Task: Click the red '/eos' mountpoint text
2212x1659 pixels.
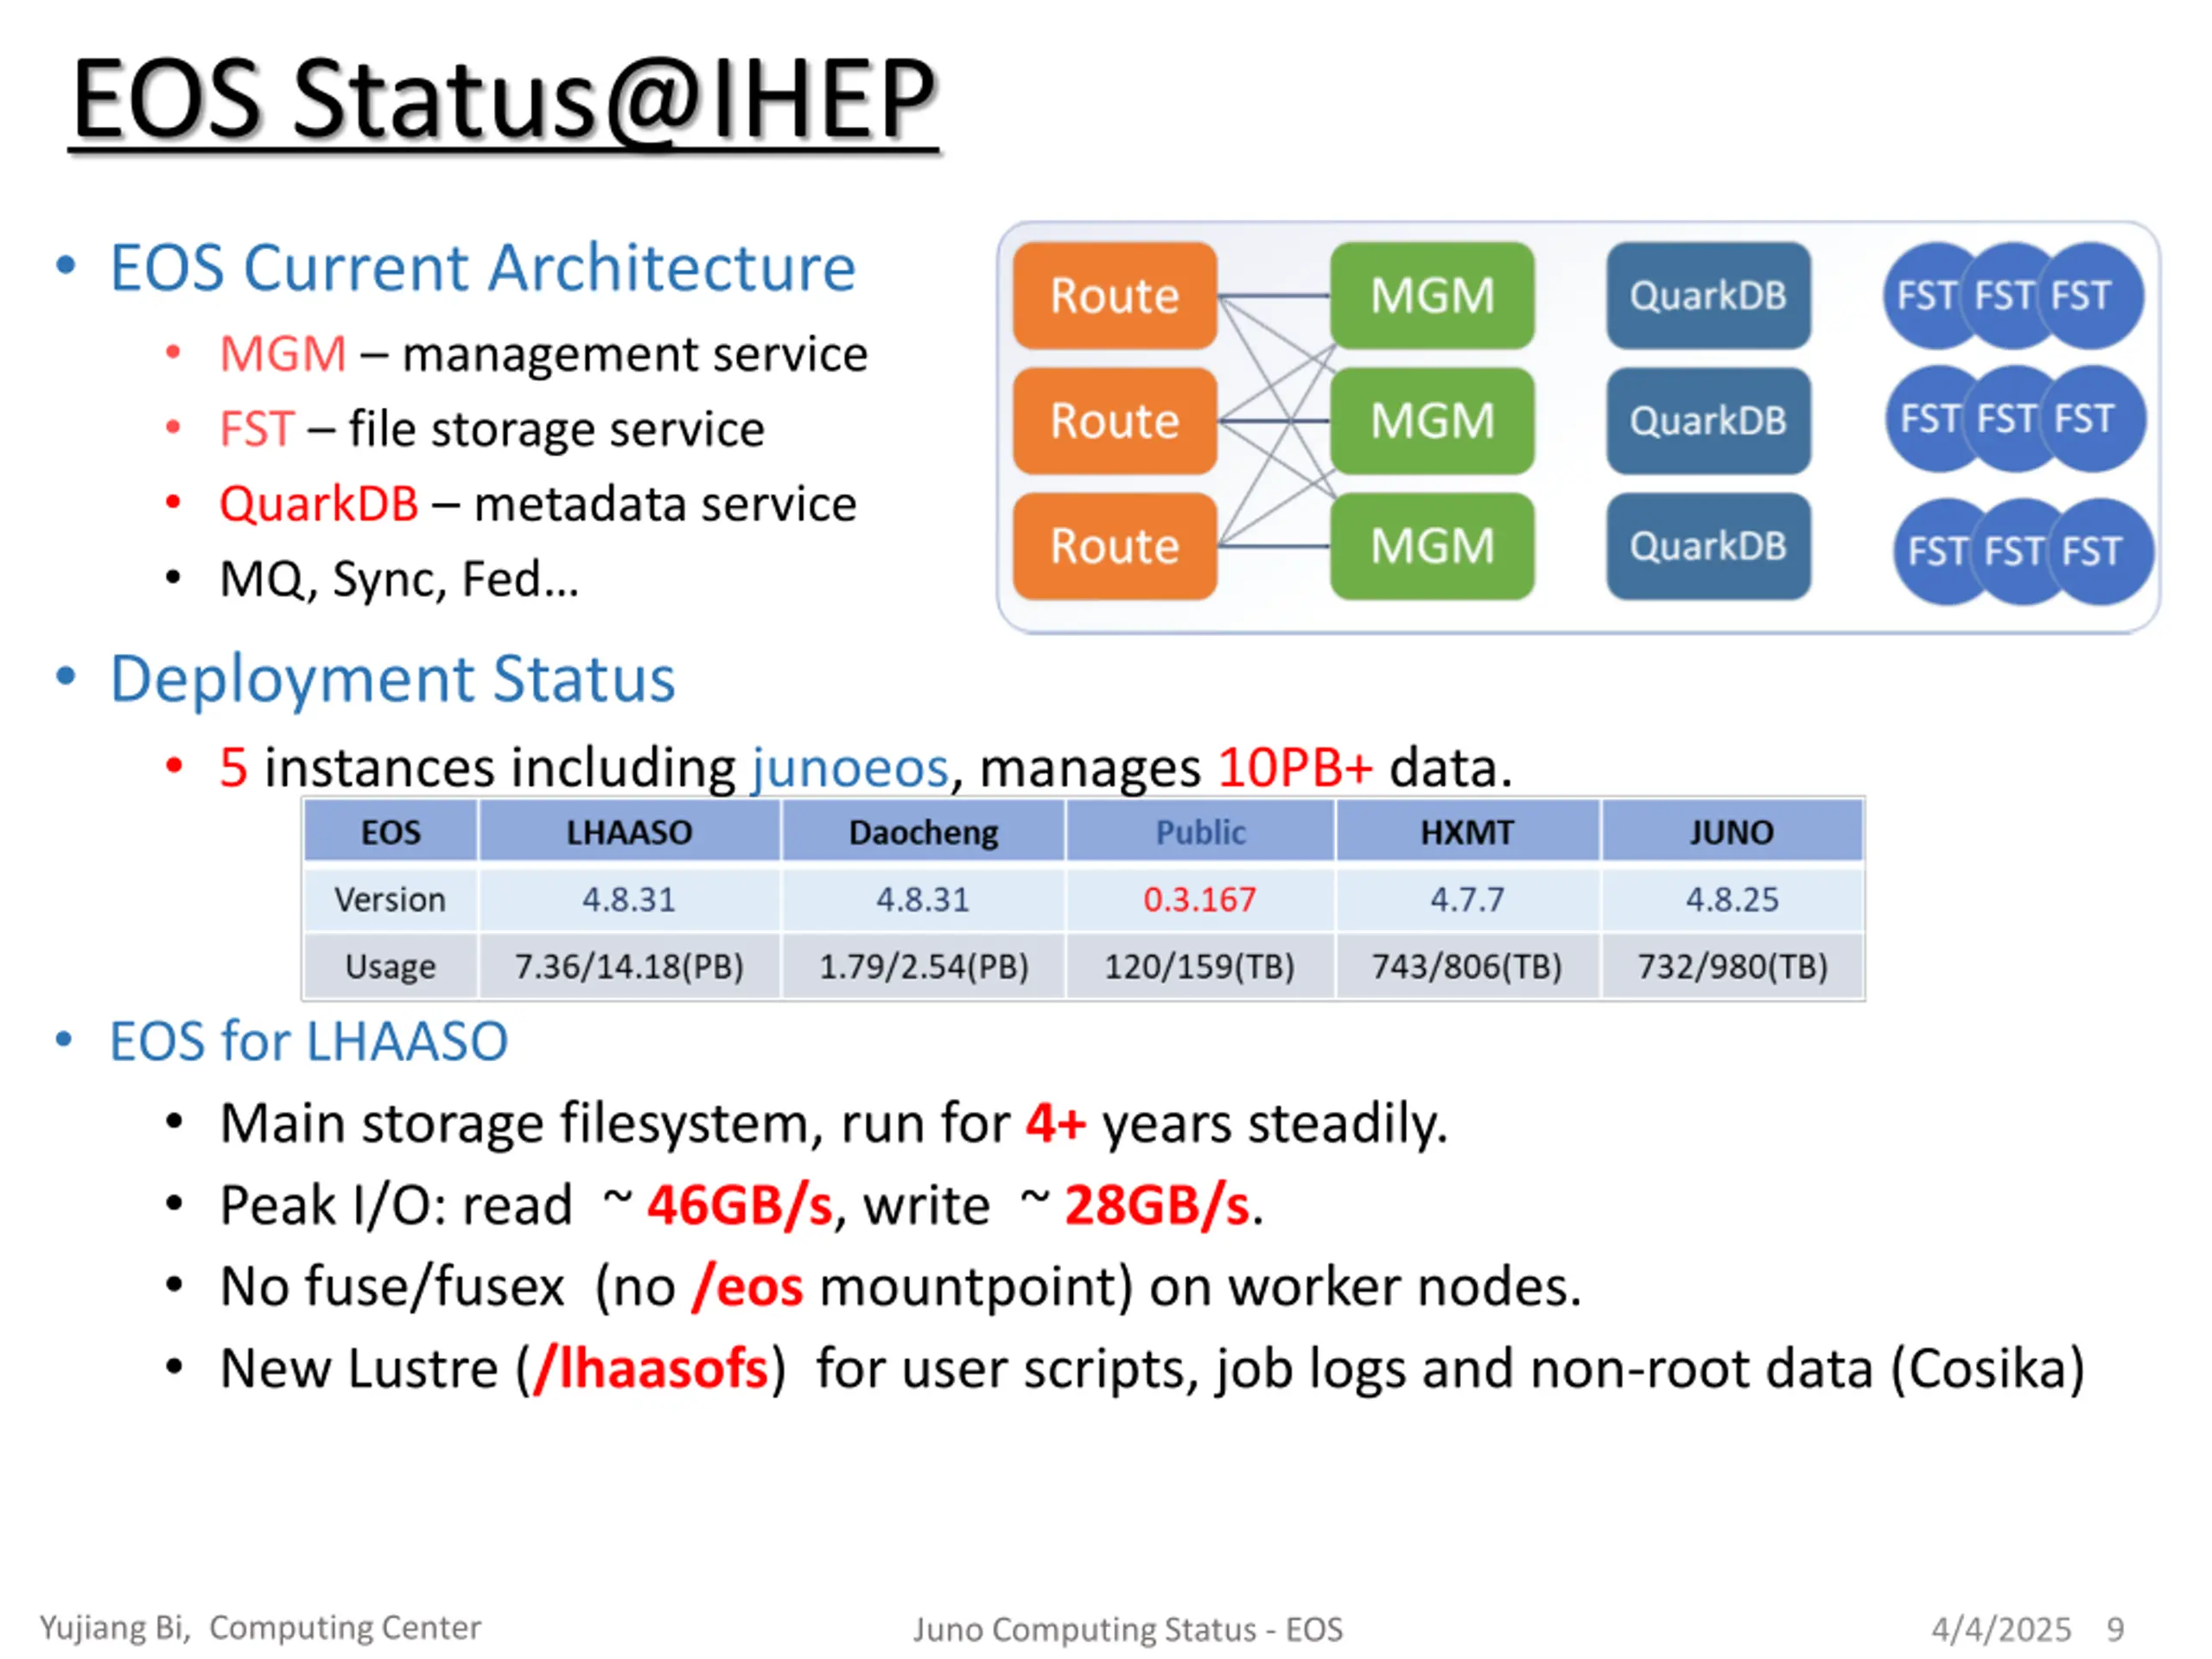Action: (x=747, y=1287)
